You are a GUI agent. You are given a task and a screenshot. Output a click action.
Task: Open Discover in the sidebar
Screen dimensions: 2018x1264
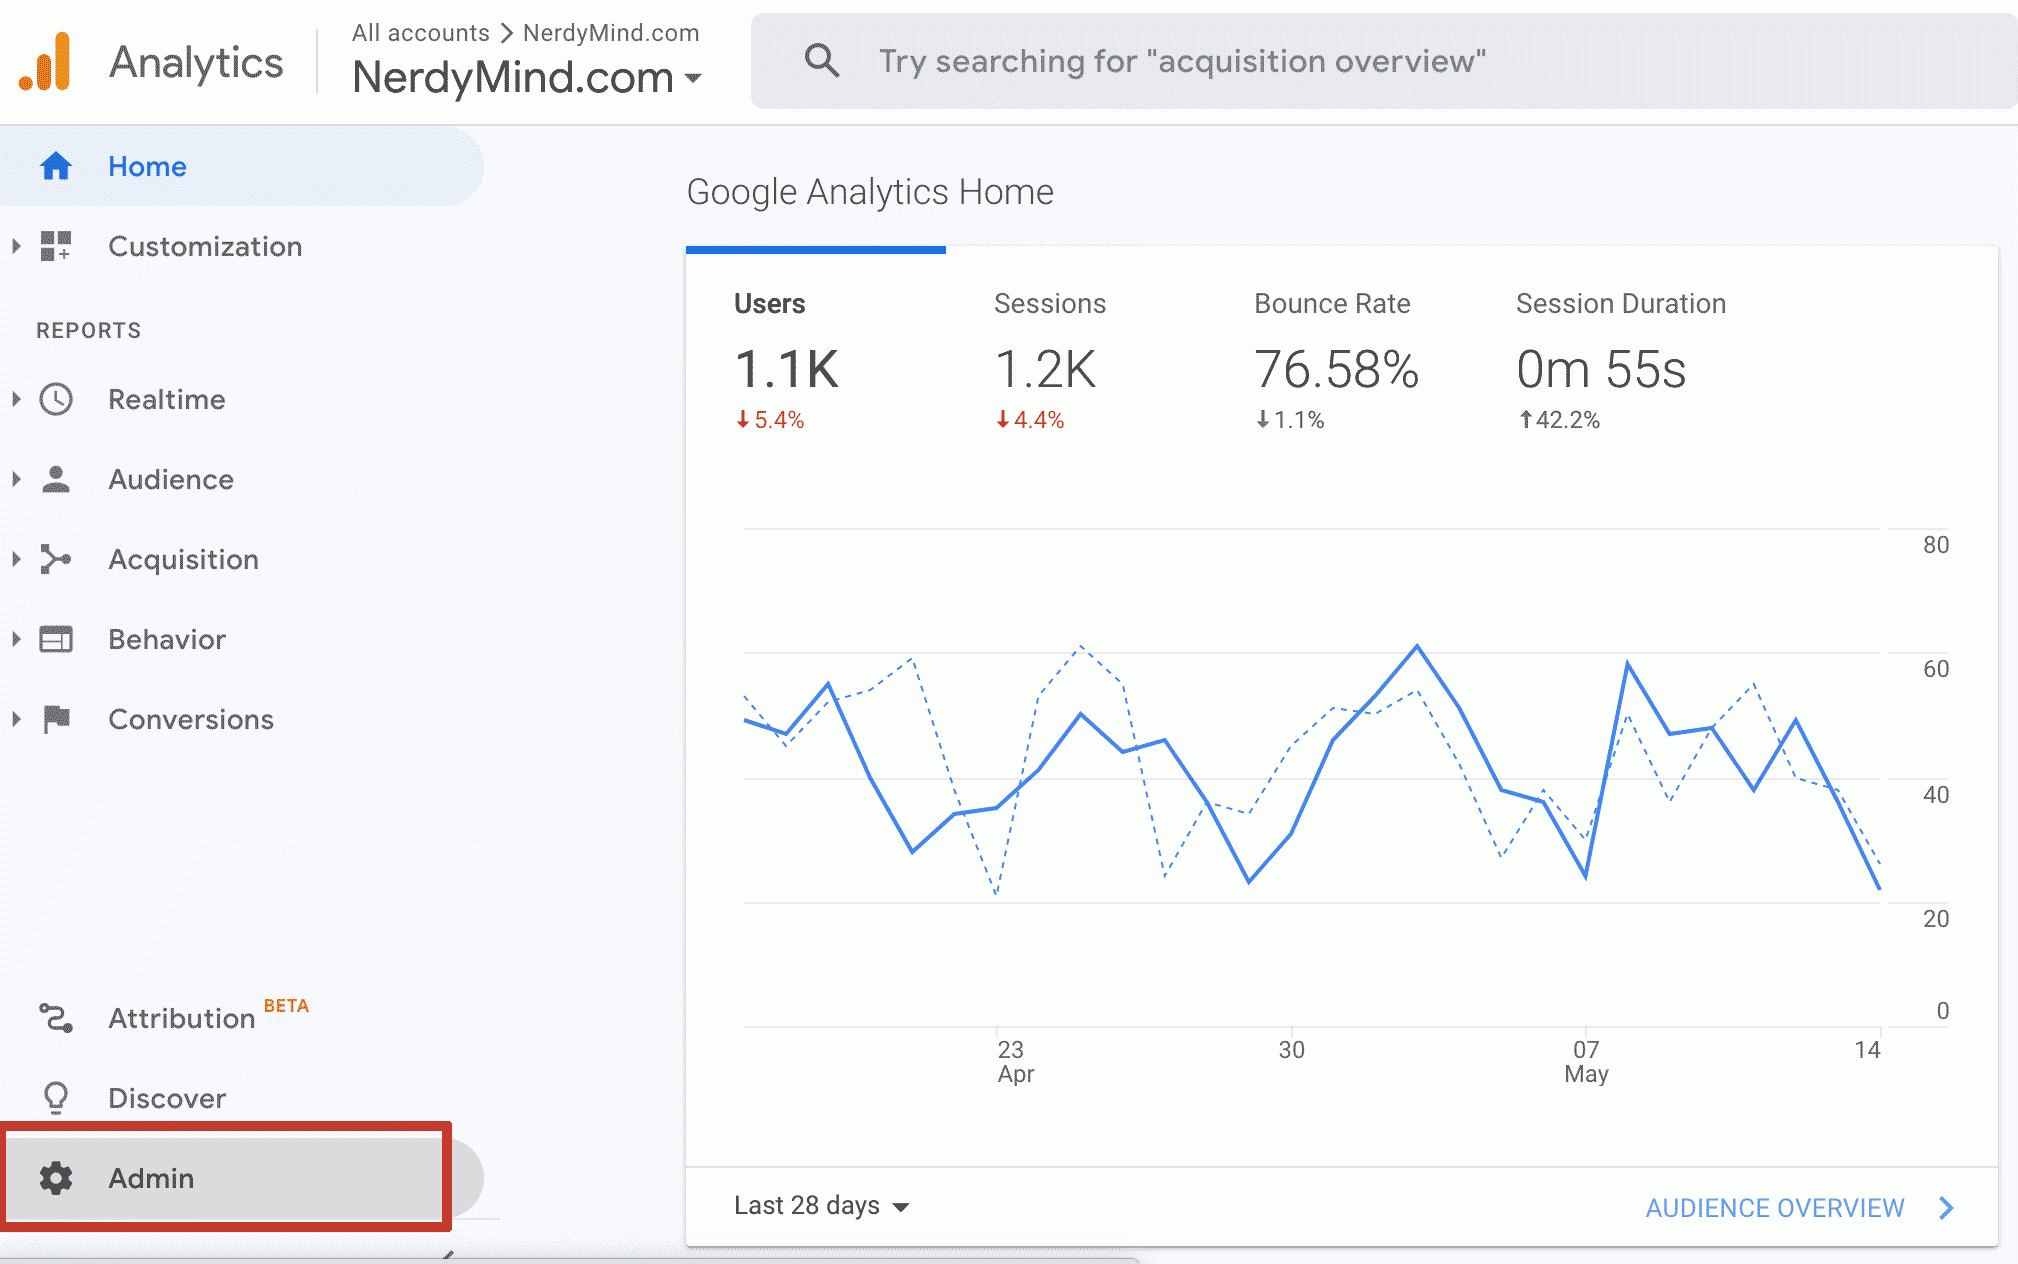[x=241, y=1098]
